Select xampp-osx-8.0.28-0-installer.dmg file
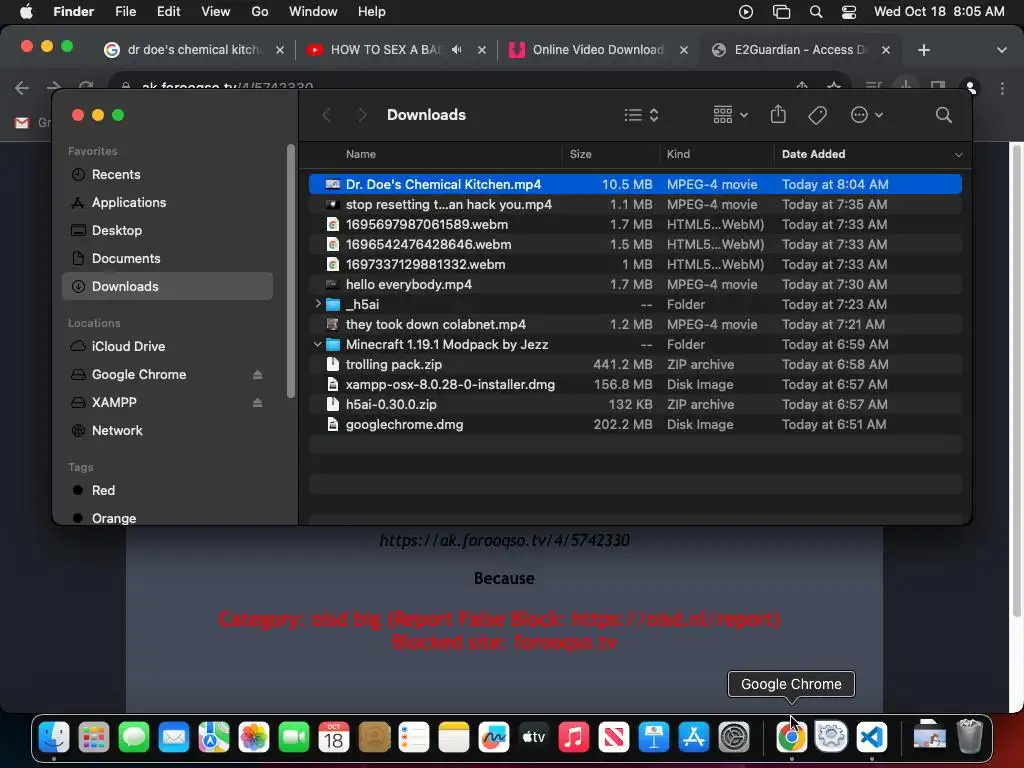This screenshot has width=1024, height=768. 635,385
